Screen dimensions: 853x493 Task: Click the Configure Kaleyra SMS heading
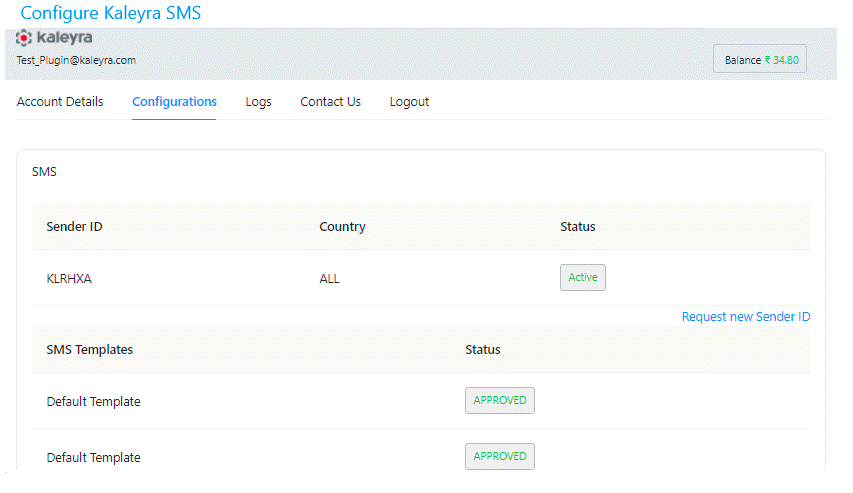tap(110, 13)
